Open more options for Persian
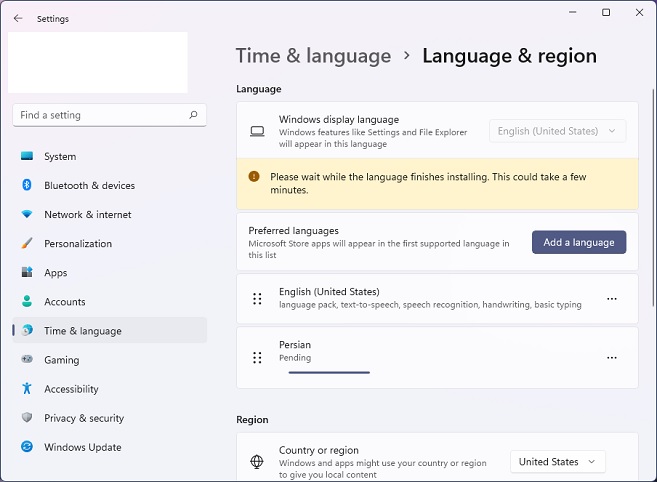This screenshot has height=482, width=657. [612, 358]
